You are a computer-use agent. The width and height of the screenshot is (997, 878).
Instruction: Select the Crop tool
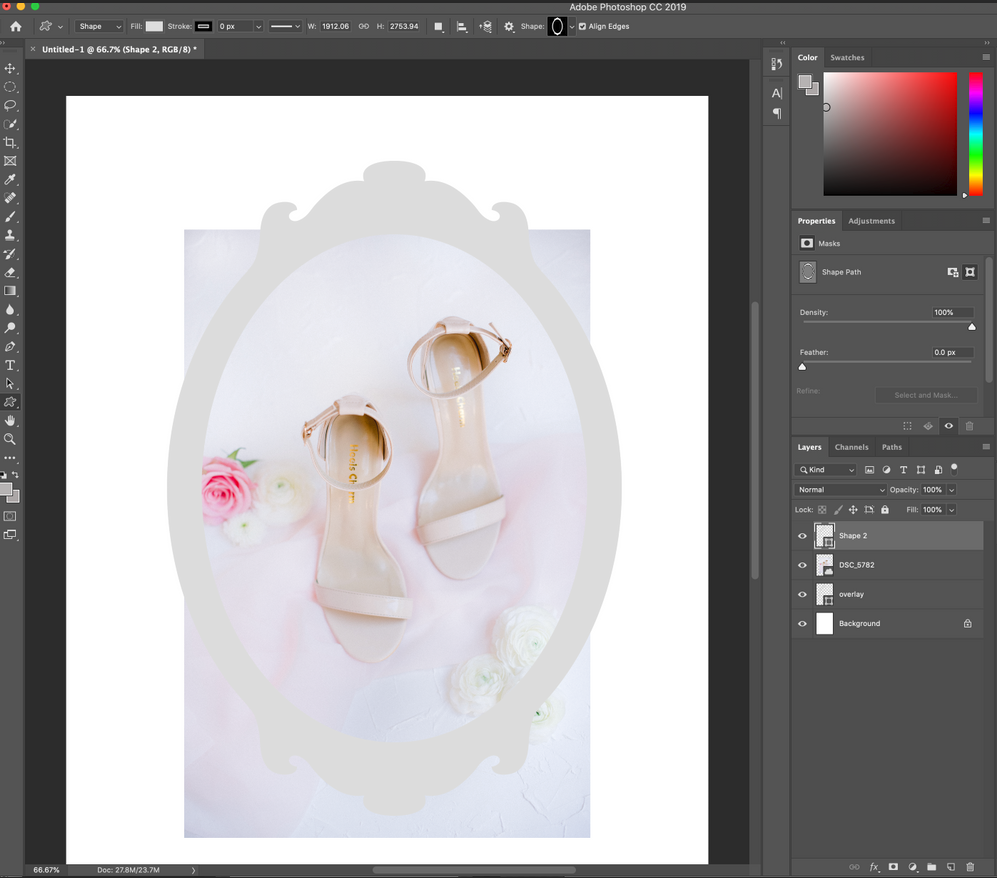[x=11, y=141]
